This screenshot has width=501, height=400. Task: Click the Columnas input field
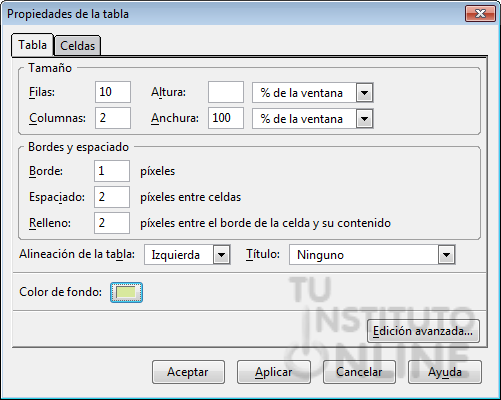113,118
